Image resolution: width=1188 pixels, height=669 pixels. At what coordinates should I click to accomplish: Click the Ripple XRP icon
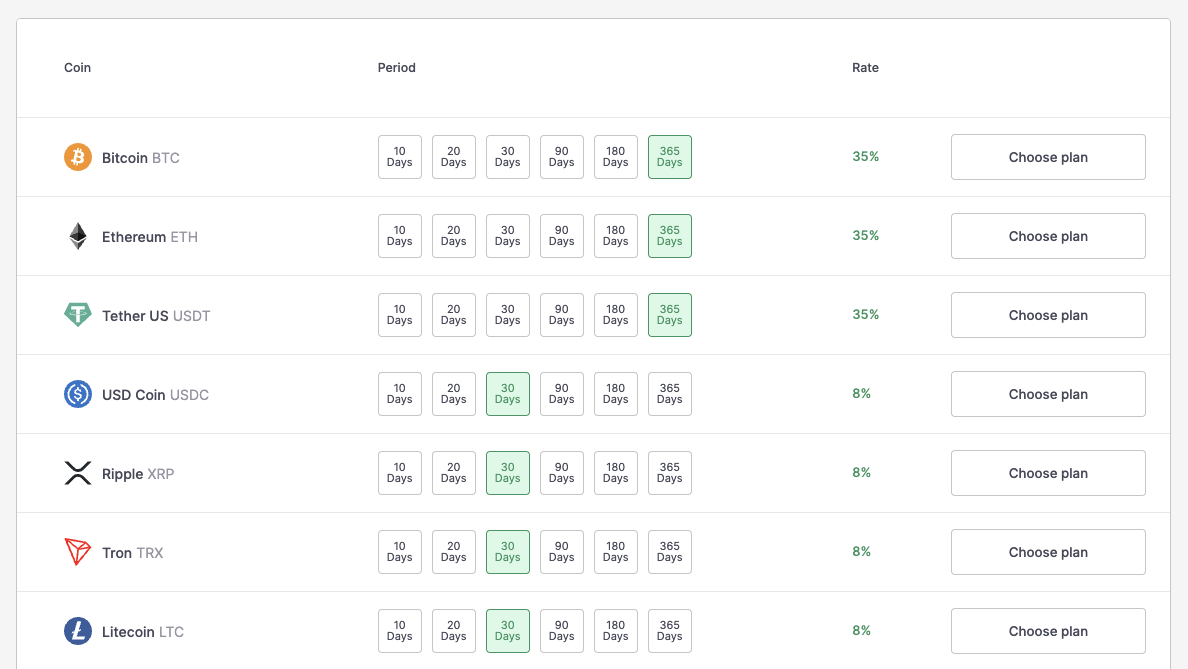click(x=78, y=473)
